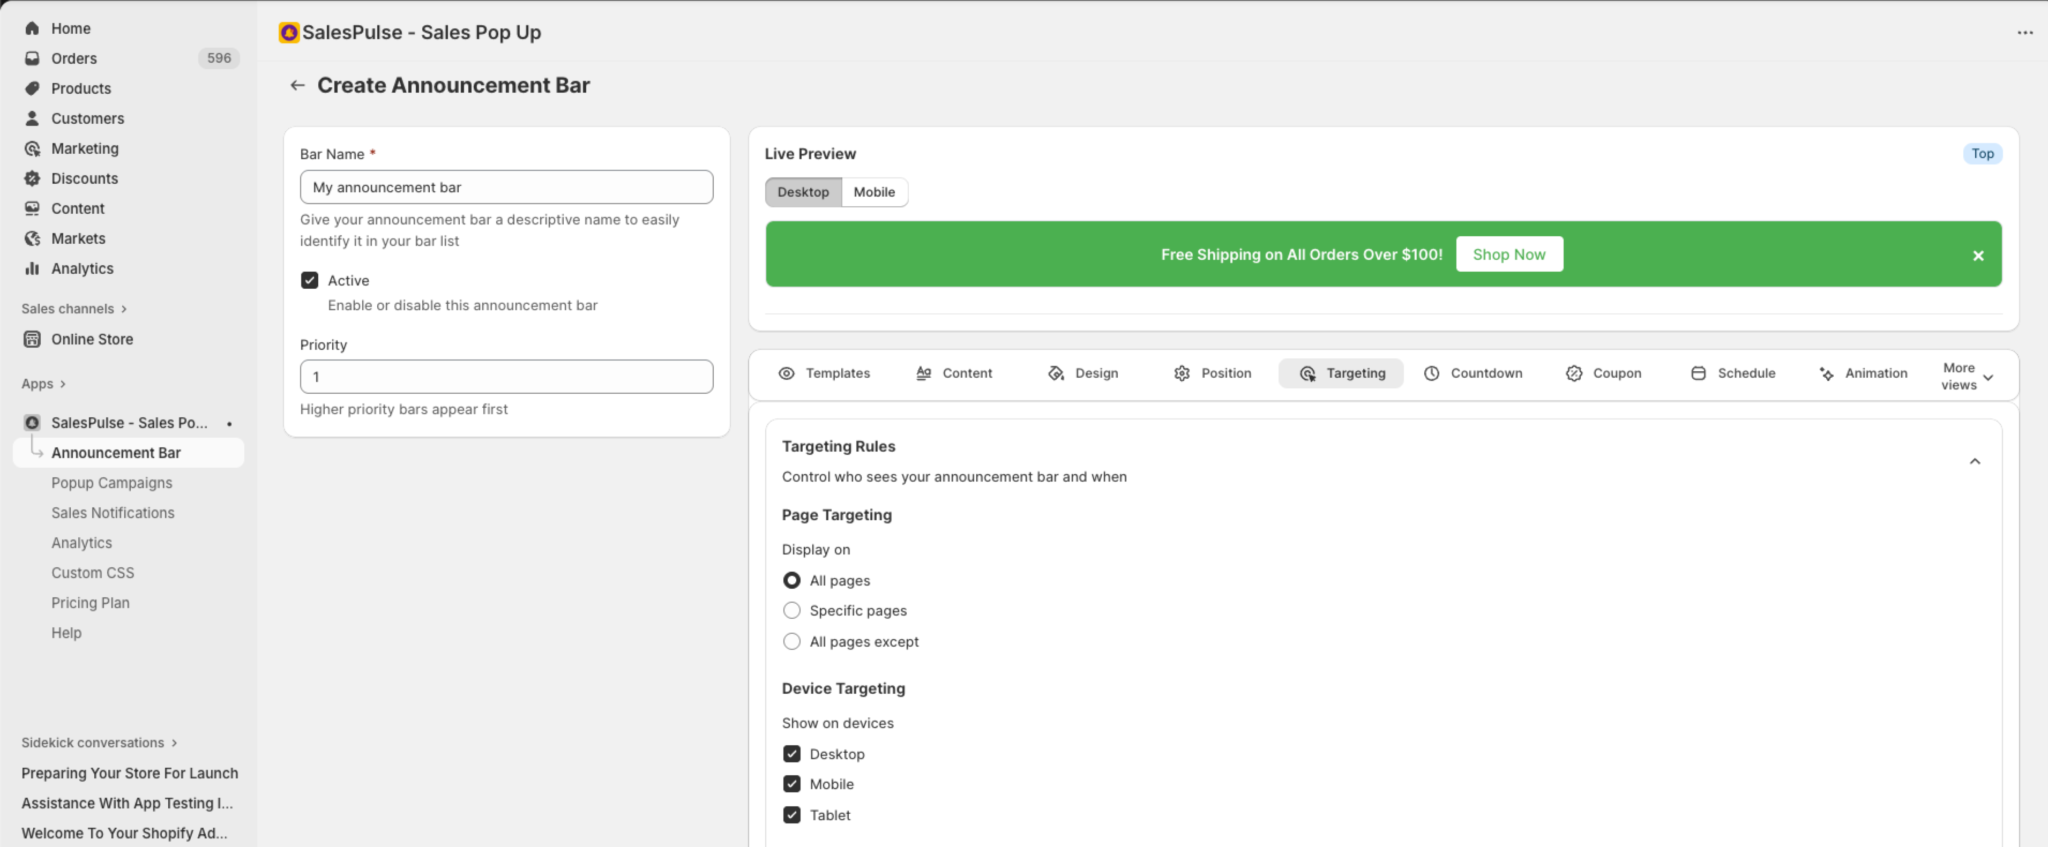Click the Marketing target icon
The height and width of the screenshot is (847, 2048).
point(32,148)
